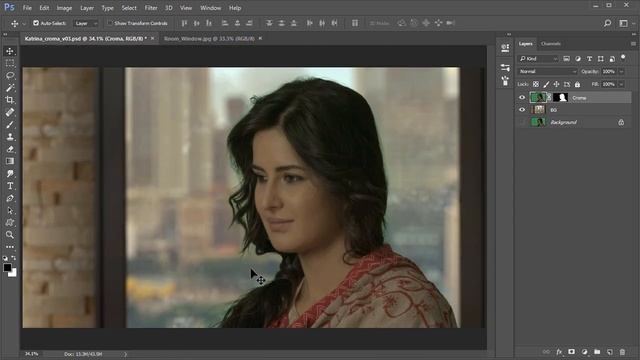Click the search magnifier icon in options bar
Screen dimensions: 640x360
[x=607, y=23]
